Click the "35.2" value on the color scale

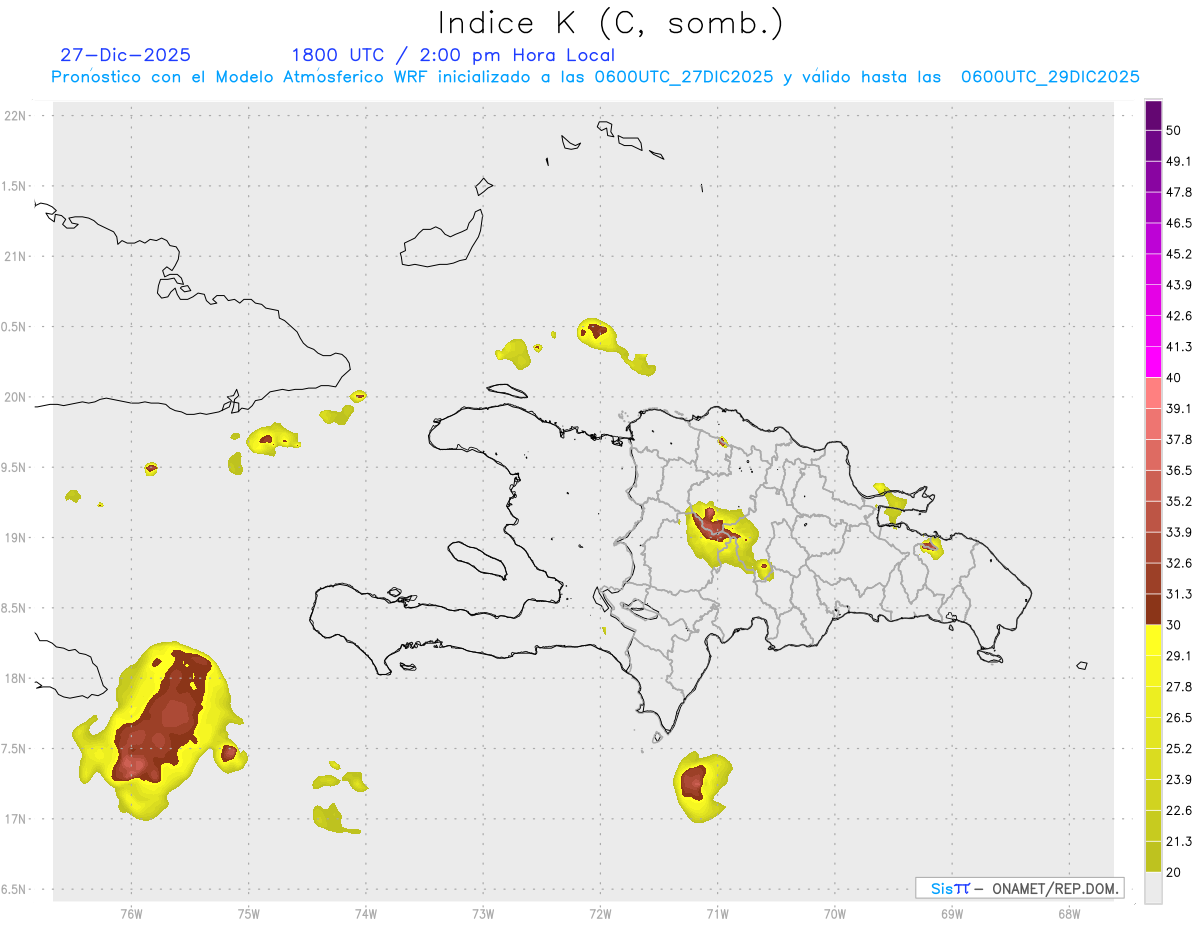tap(1179, 501)
